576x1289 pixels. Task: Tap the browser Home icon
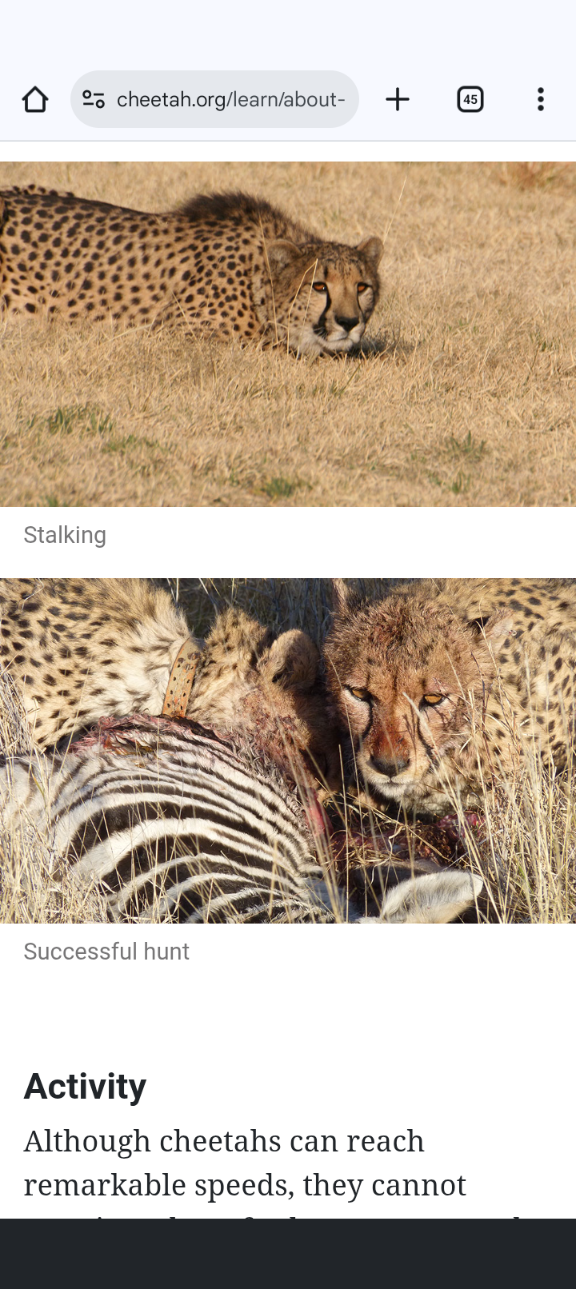click(x=35, y=99)
